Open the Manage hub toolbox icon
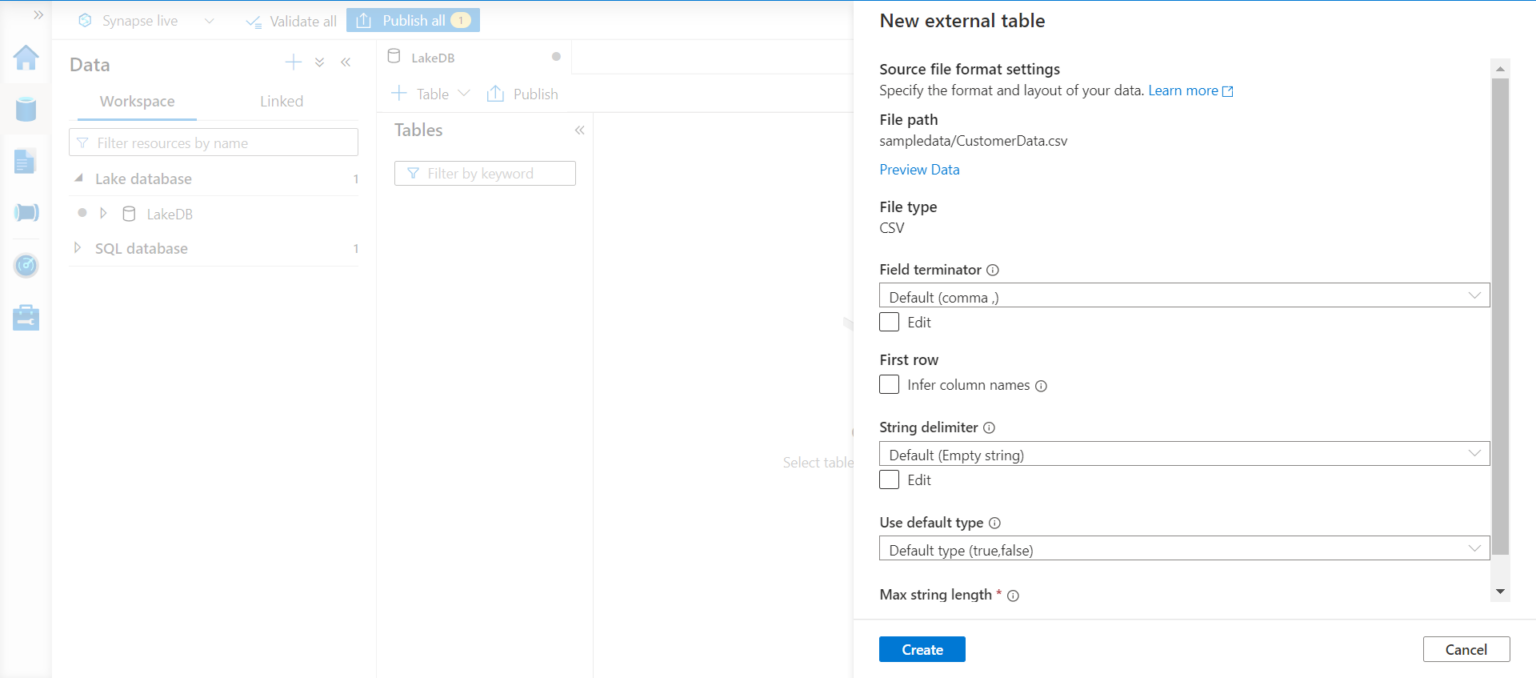The image size is (1536, 678). (x=26, y=318)
